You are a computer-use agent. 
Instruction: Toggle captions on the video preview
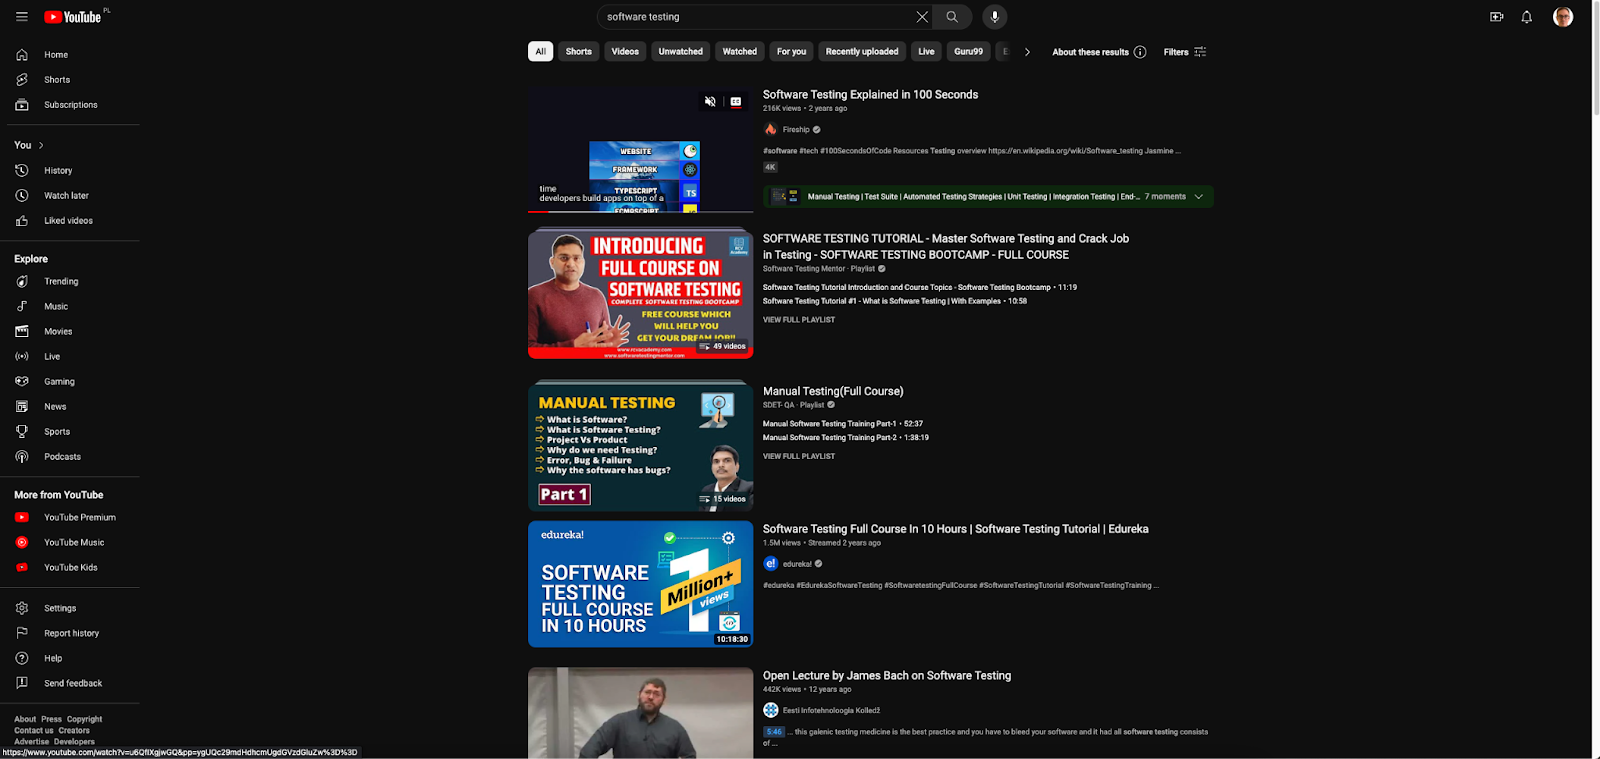click(736, 102)
